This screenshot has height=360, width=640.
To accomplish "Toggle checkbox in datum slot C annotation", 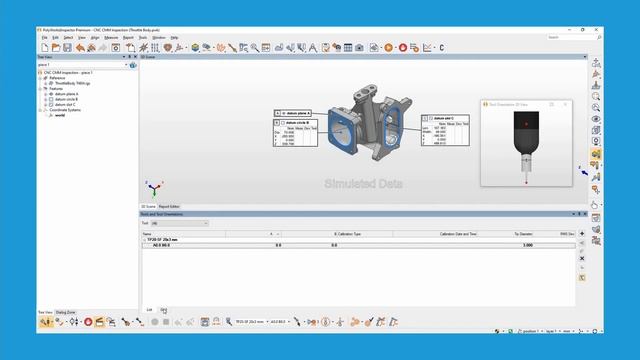I will 431,118.
